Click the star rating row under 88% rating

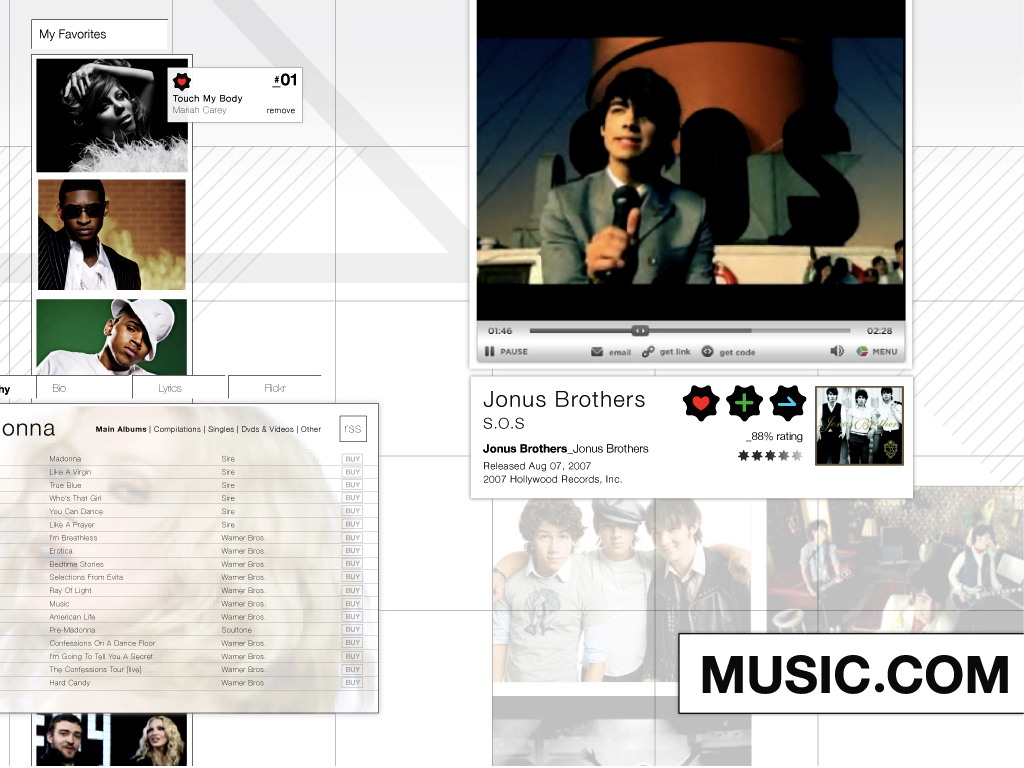[770, 456]
